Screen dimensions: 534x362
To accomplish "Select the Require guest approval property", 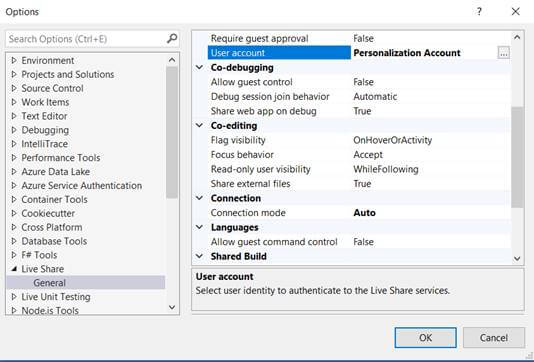I will click(x=260, y=38).
